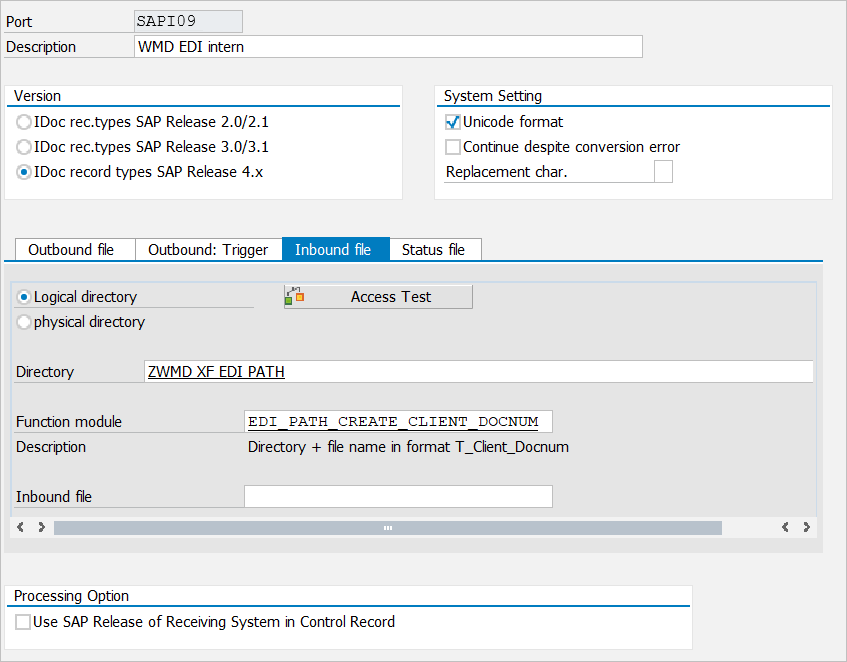Select IDoc rec.types SAP Release 2.0/2.1

pos(24,122)
